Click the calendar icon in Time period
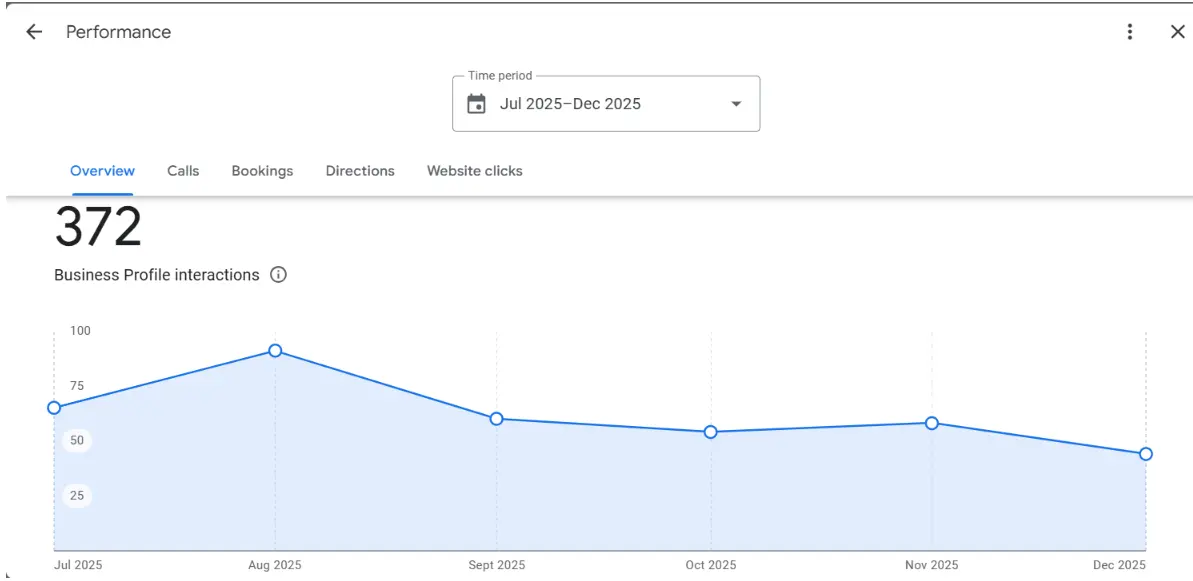Image resolution: width=1193 pixels, height=581 pixels. pos(476,104)
